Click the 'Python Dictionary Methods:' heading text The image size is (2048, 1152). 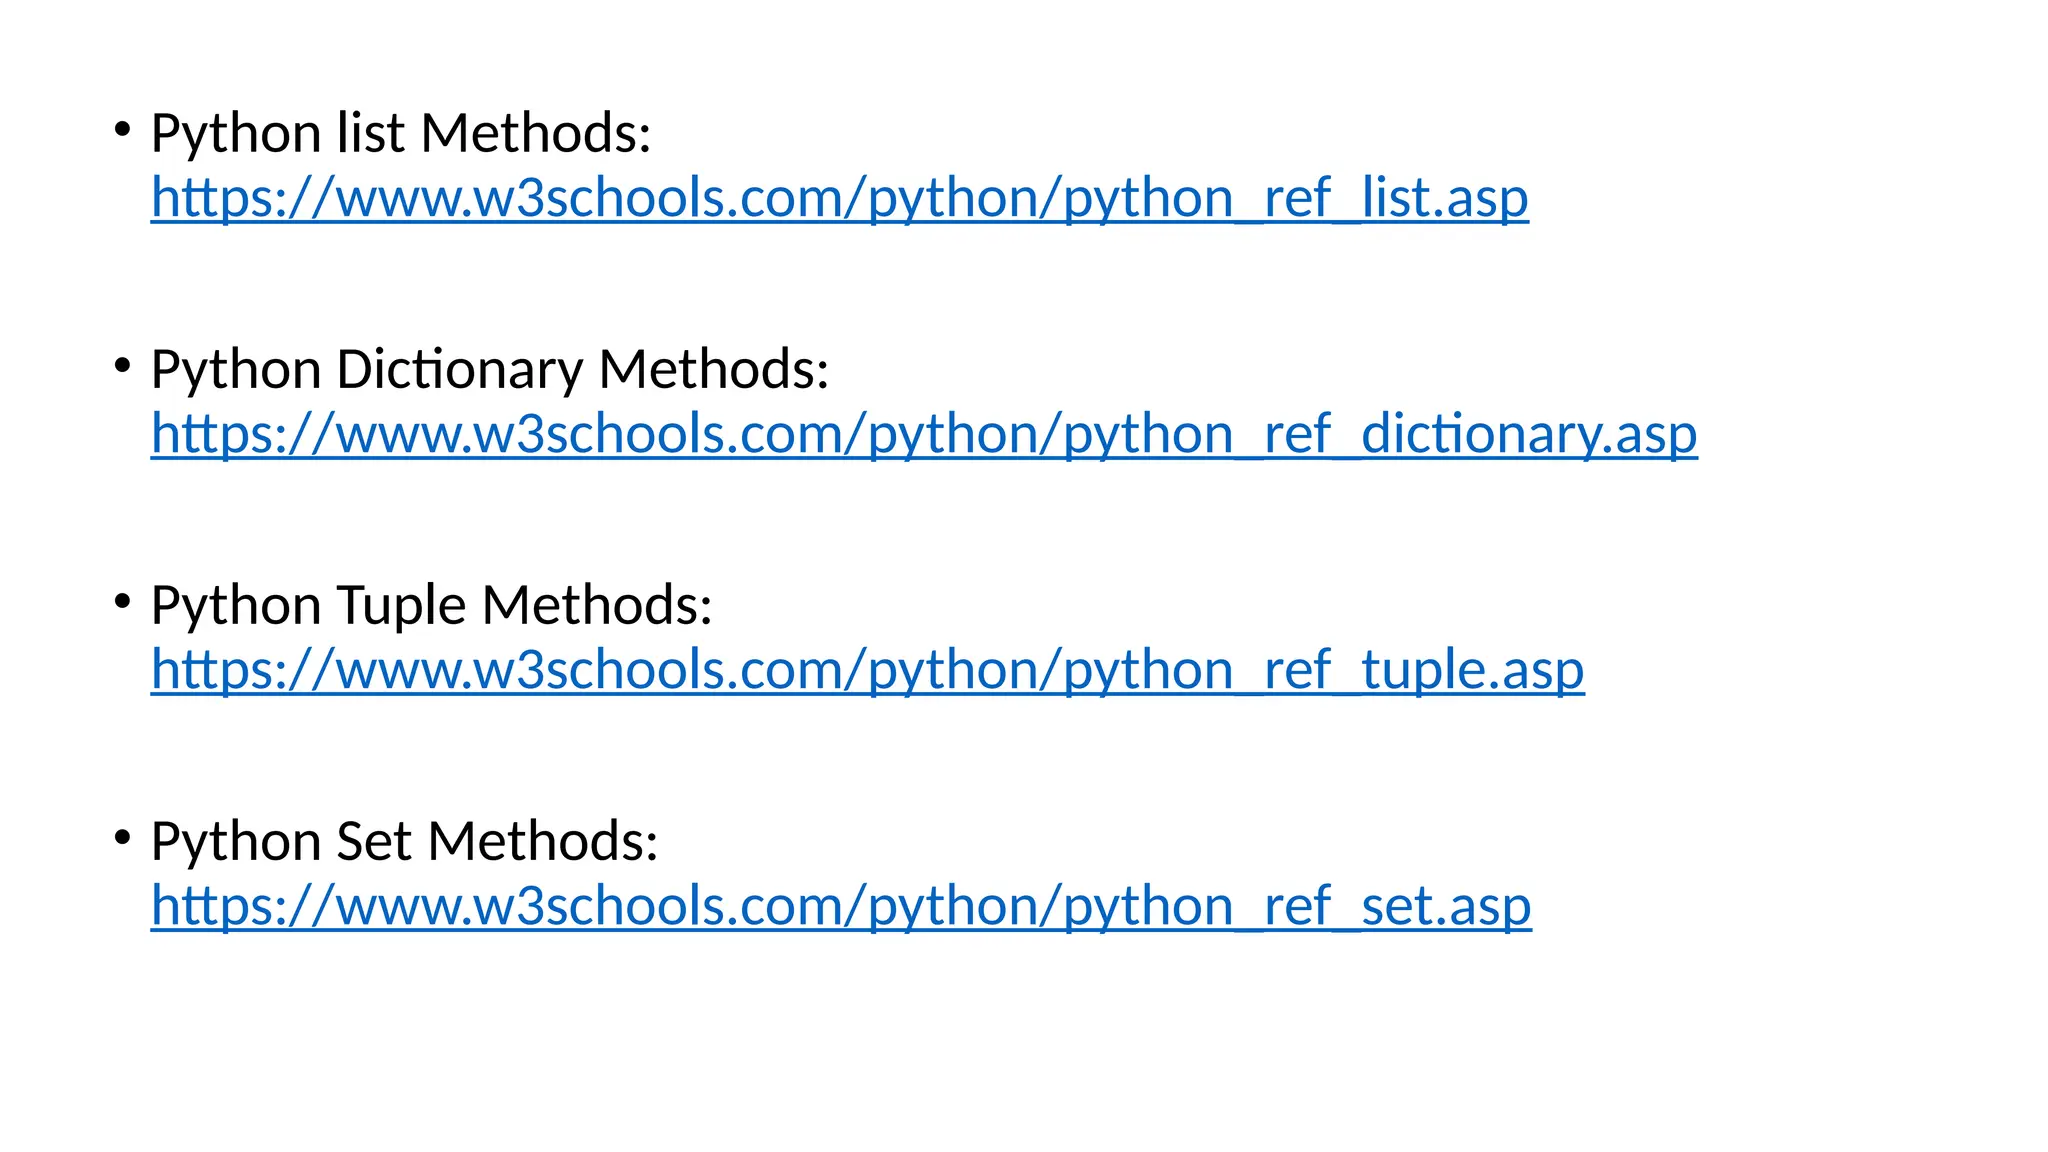(489, 369)
